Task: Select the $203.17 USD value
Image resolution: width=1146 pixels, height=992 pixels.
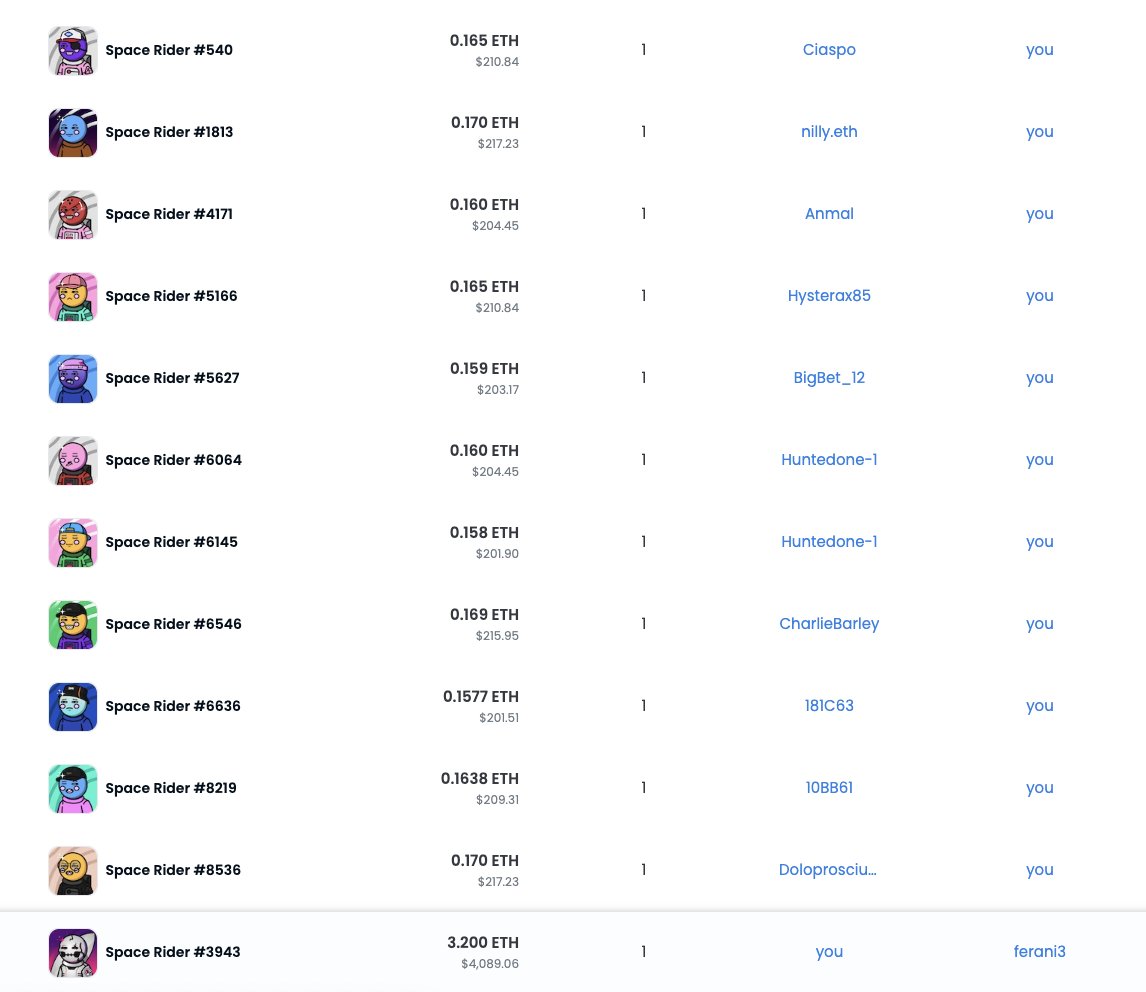Action: (x=498, y=390)
